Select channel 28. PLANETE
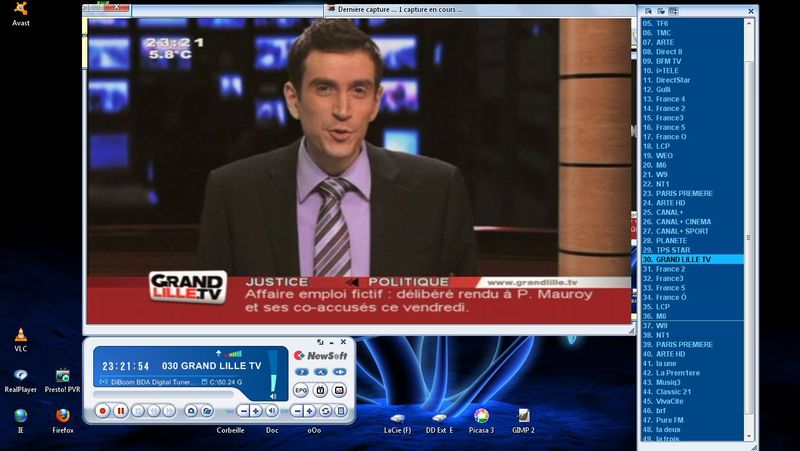 pos(692,240)
